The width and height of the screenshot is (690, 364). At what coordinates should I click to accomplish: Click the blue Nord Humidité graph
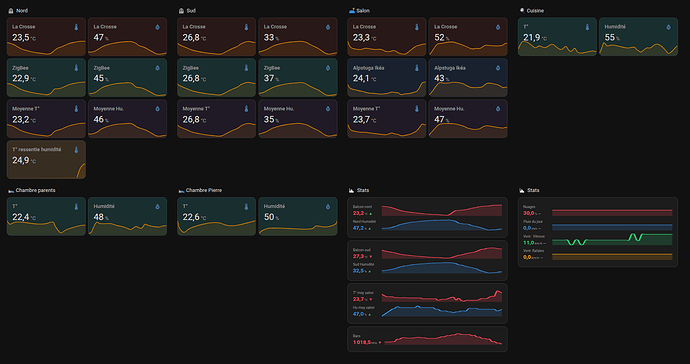tap(442, 225)
